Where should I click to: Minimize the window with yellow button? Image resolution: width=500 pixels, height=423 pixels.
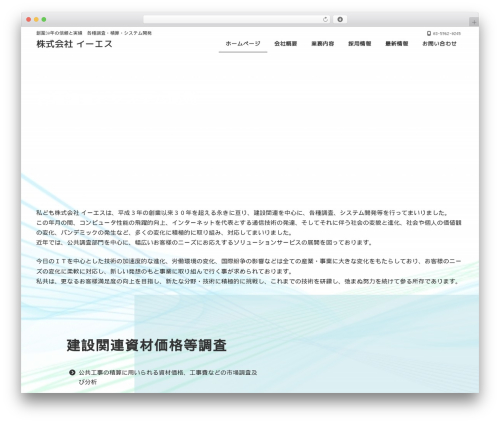(36, 19)
